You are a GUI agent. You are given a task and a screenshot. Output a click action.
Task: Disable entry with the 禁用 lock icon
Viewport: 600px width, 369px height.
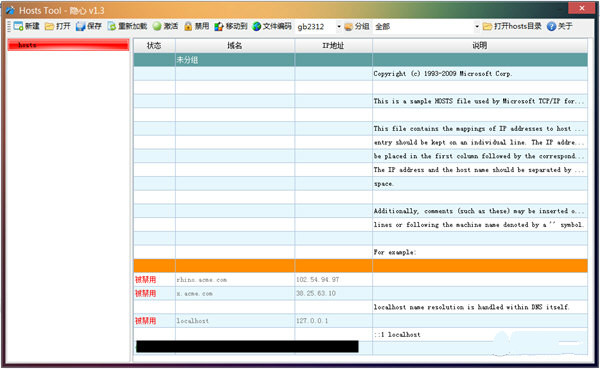188,26
